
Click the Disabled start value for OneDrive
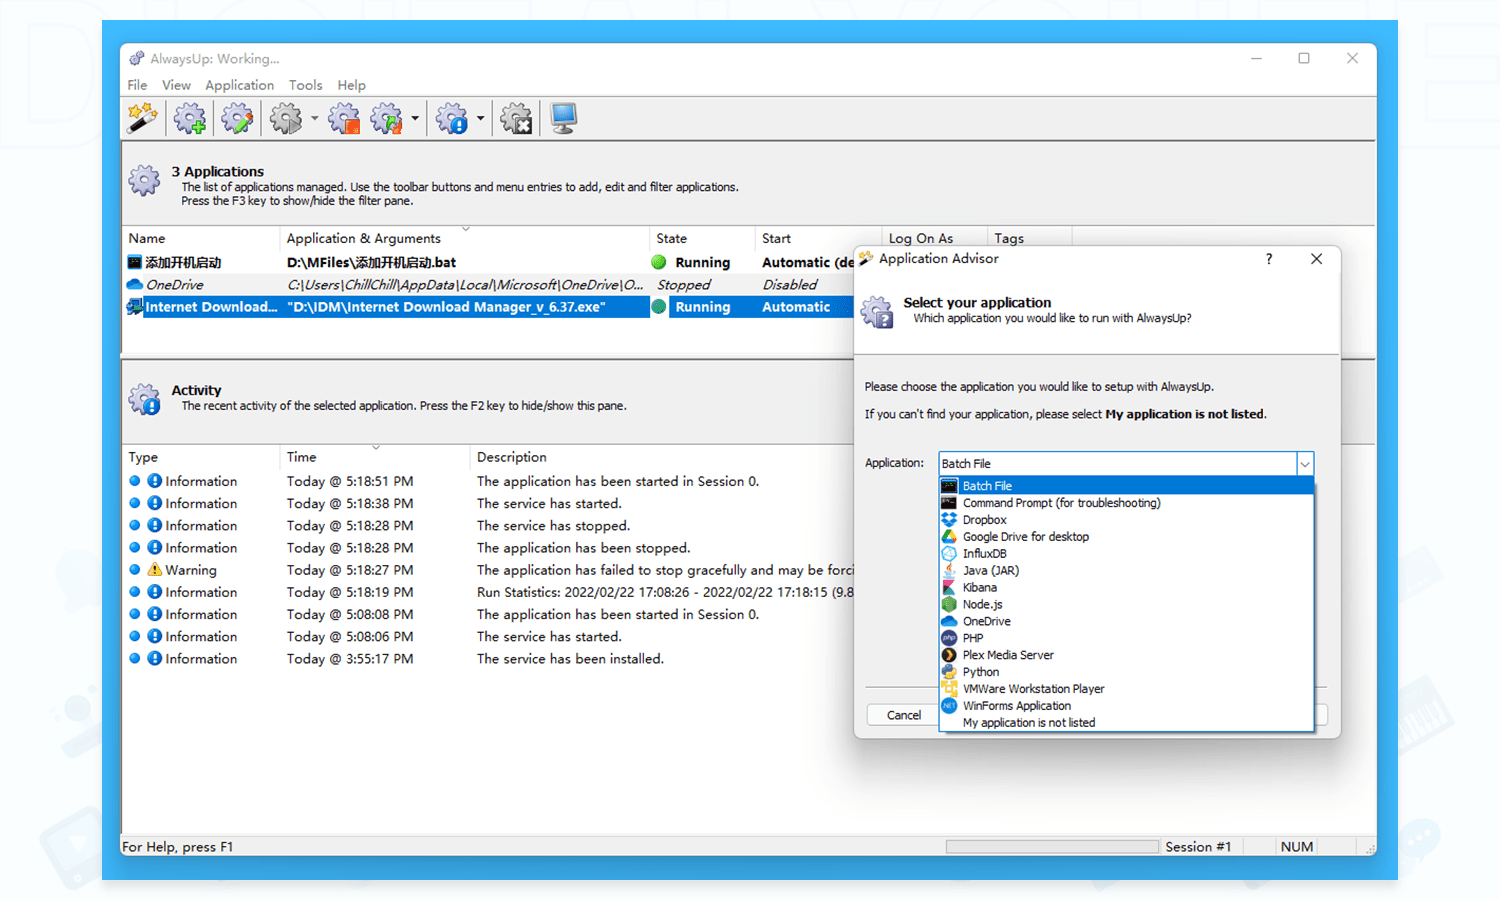click(790, 285)
